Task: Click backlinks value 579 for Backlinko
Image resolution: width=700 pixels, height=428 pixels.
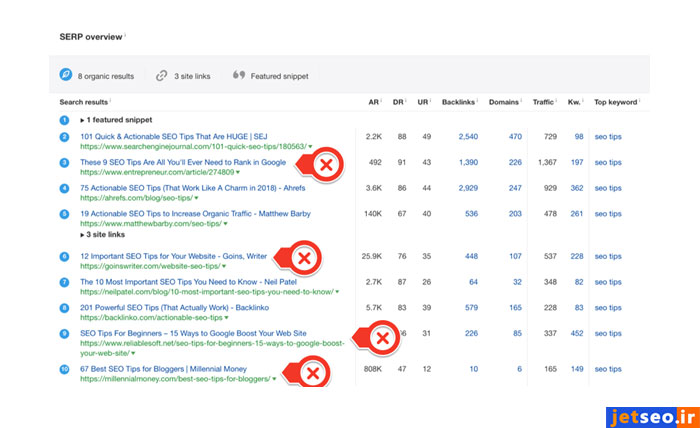Action: (x=471, y=307)
